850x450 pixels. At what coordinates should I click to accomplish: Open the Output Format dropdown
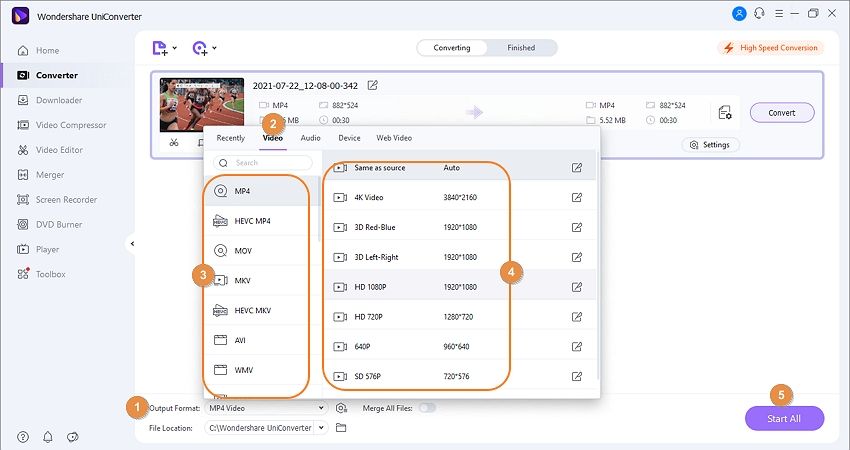point(266,408)
